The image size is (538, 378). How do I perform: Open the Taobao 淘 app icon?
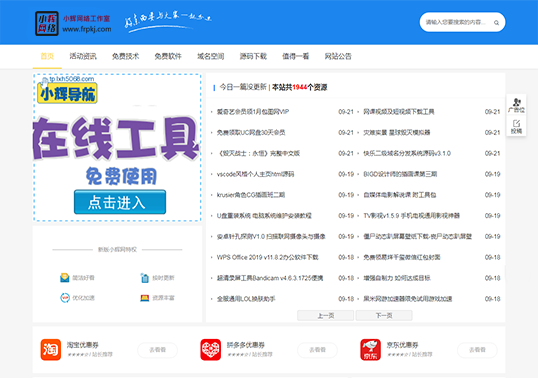click(50, 350)
